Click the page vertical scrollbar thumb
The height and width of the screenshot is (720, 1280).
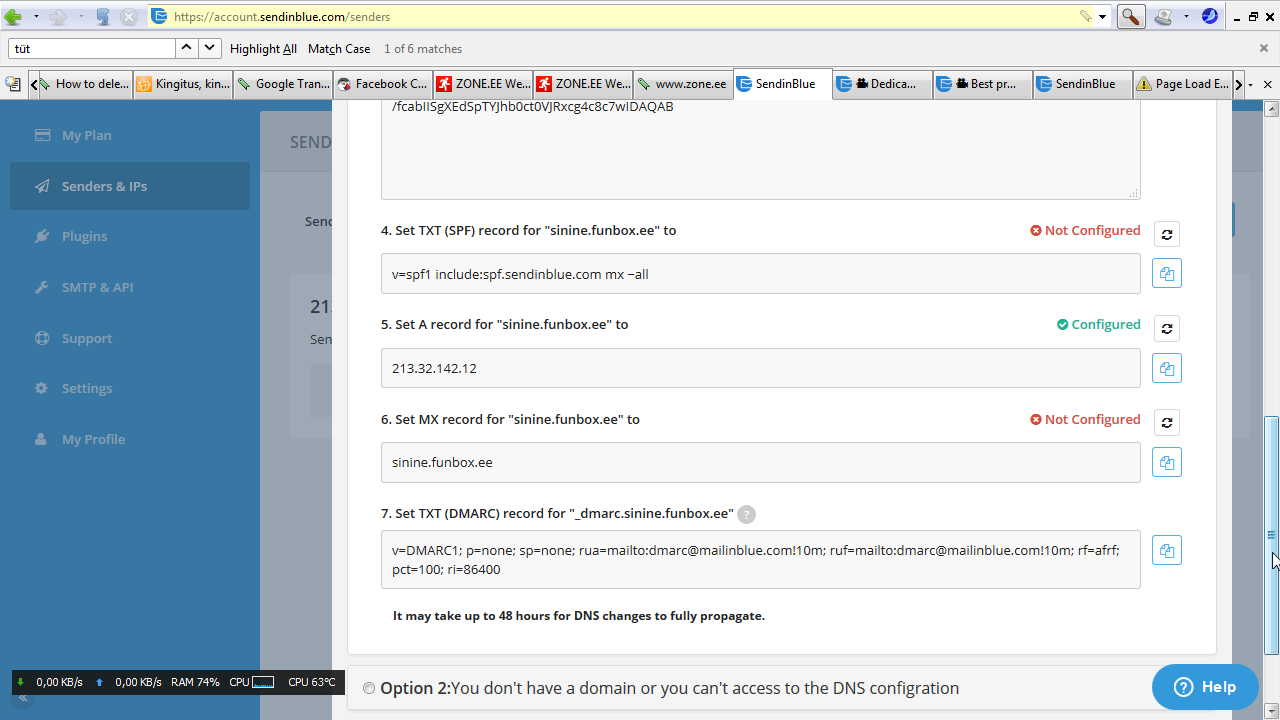coord(1272,535)
